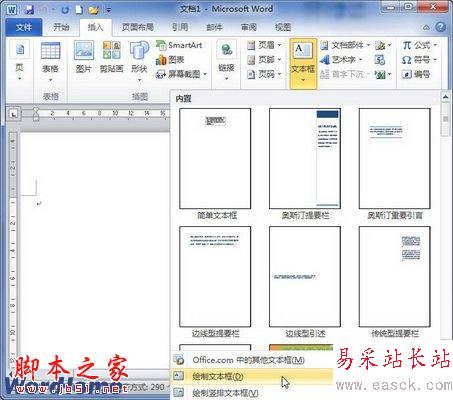Open the 形状 shapes gallery
453x400 pixels.
tap(139, 61)
